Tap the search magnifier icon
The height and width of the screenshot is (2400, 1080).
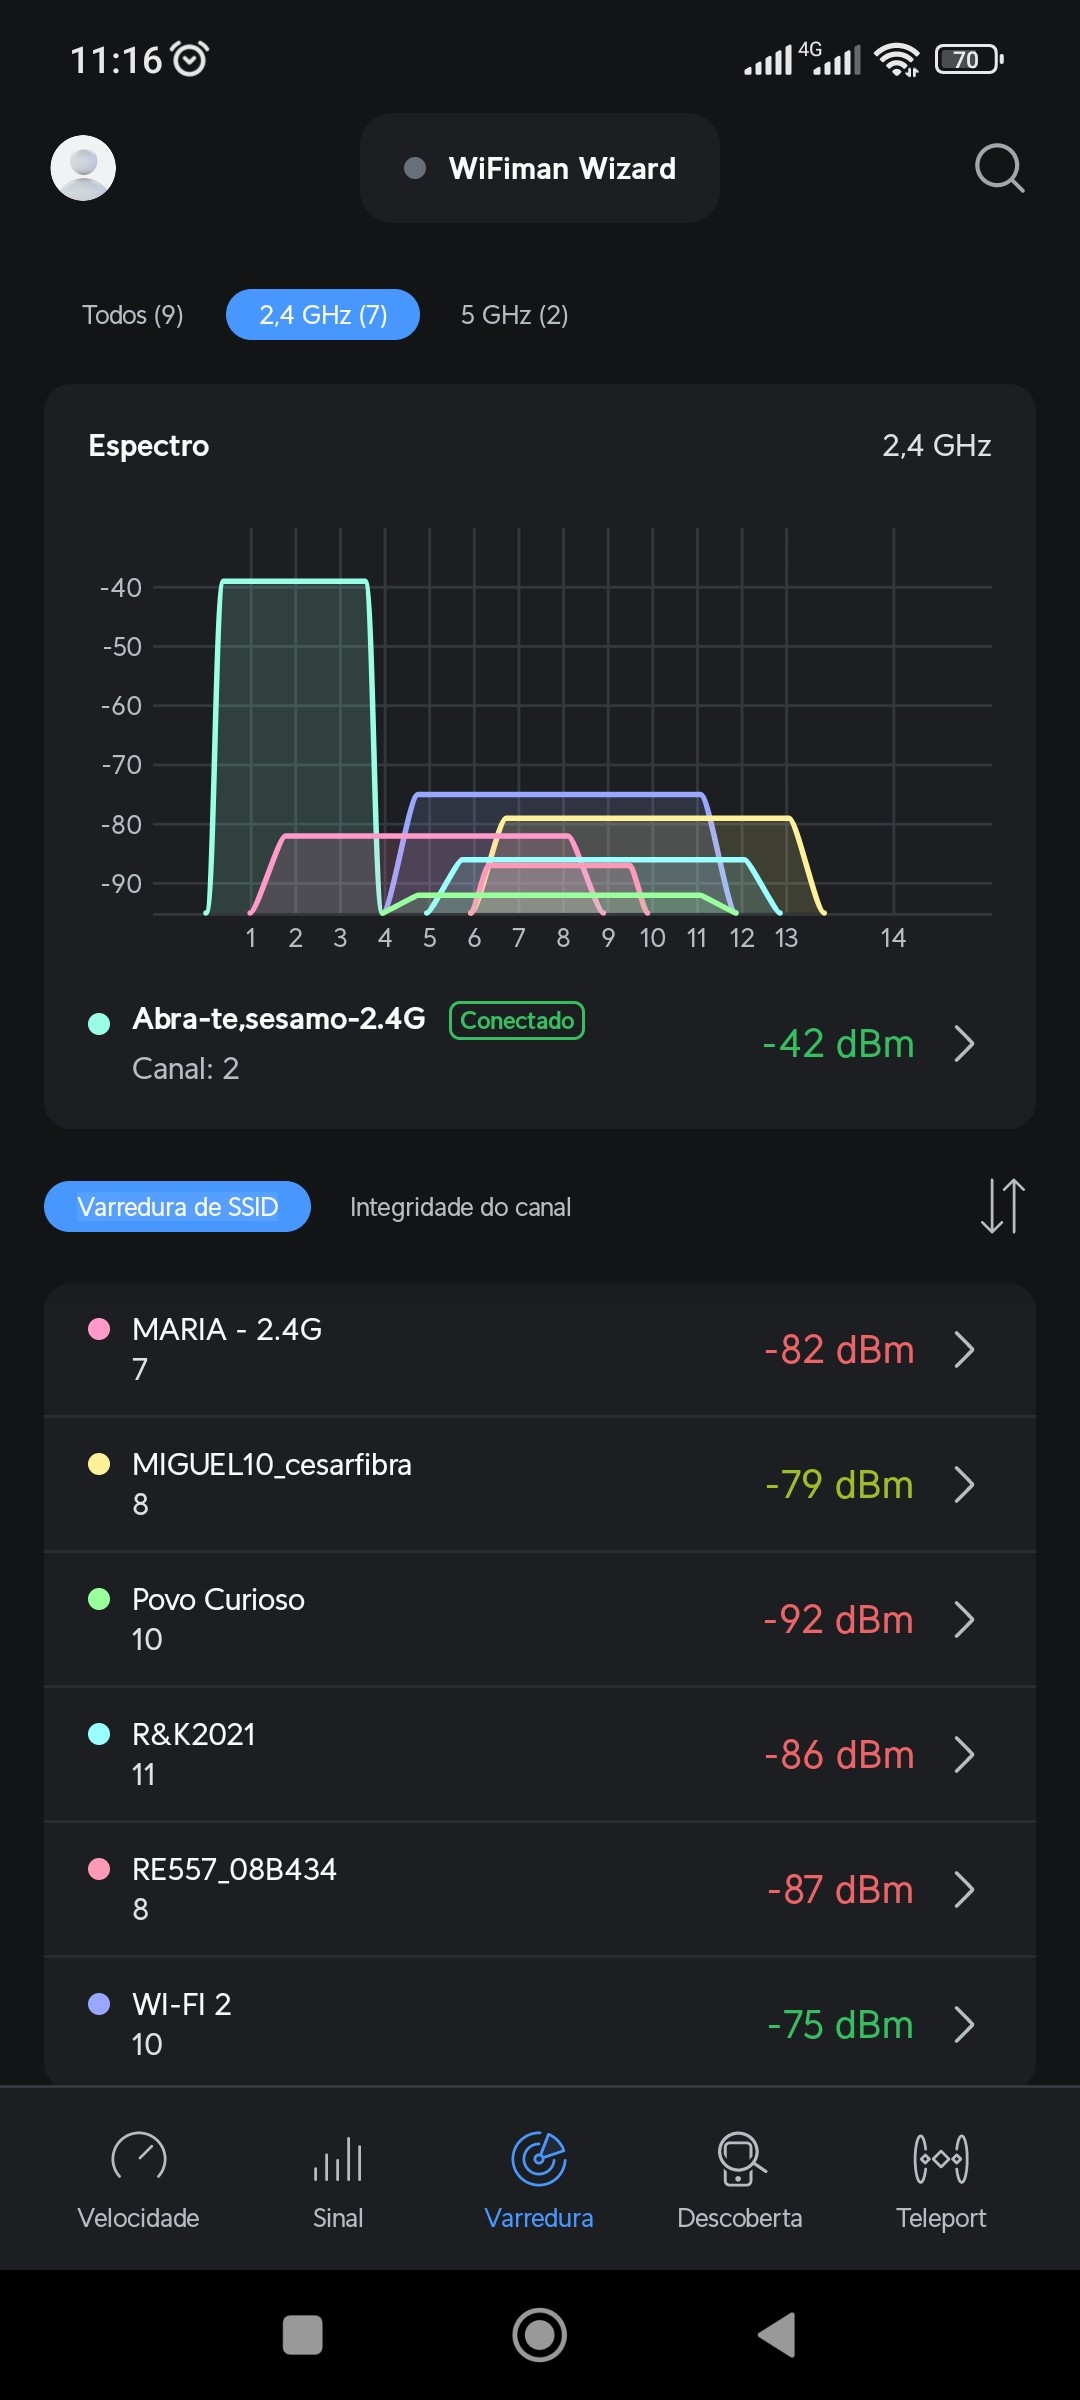tap(999, 168)
